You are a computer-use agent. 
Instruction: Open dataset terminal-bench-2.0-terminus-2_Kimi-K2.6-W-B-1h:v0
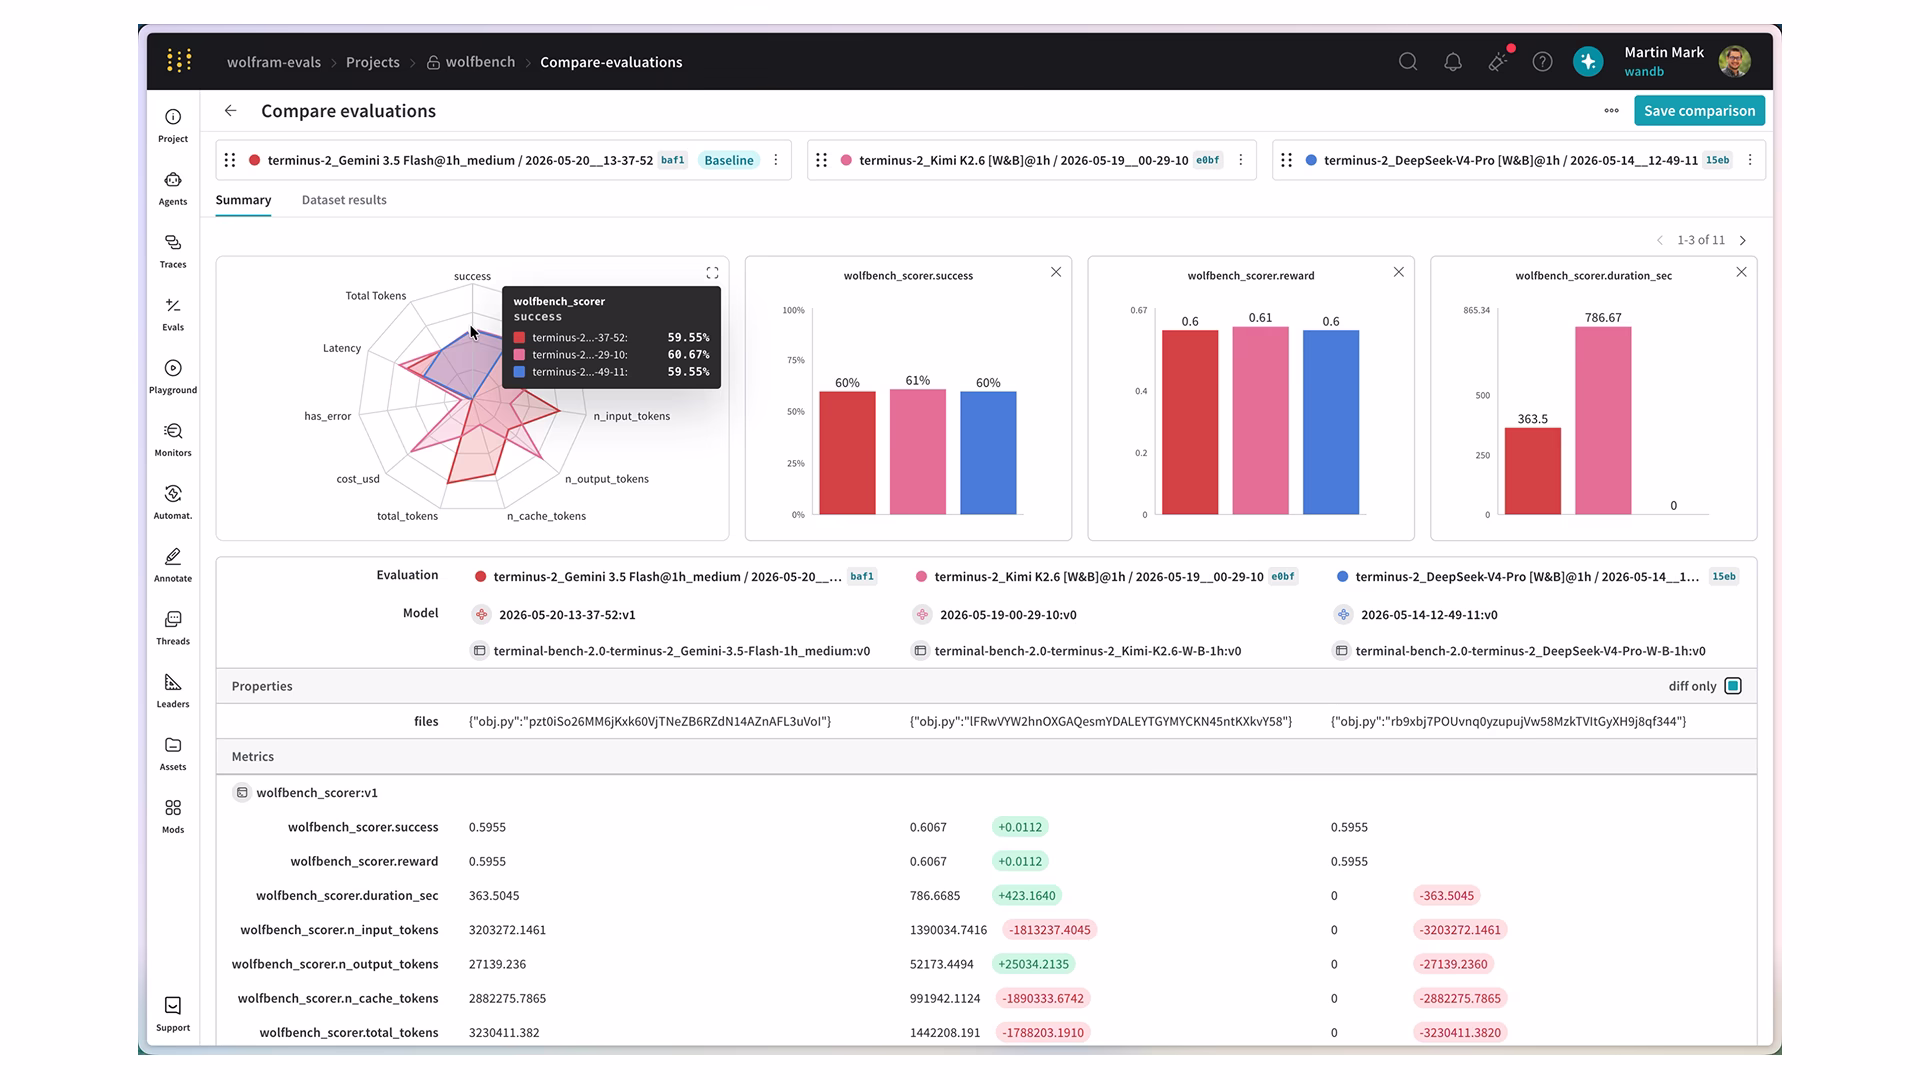click(x=1087, y=651)
